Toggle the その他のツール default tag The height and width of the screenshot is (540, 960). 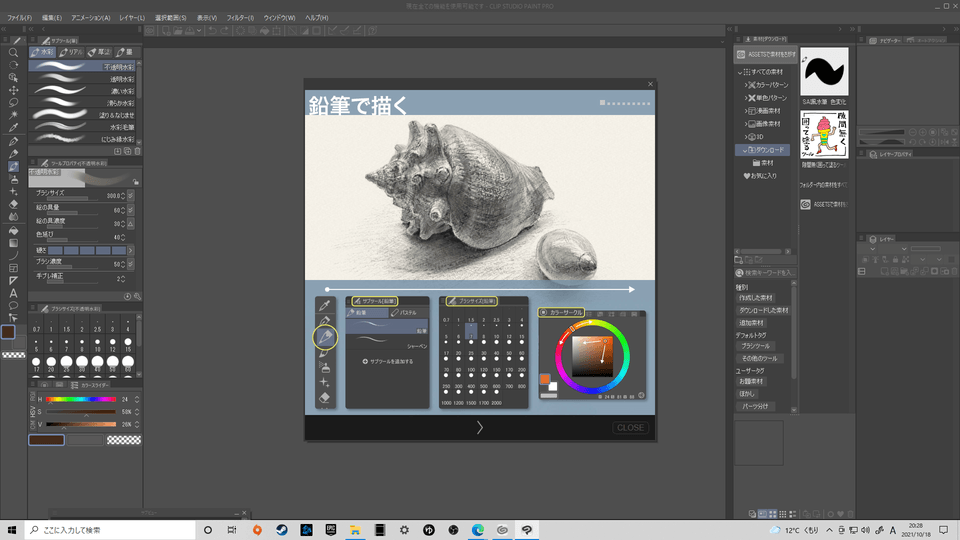759,358
